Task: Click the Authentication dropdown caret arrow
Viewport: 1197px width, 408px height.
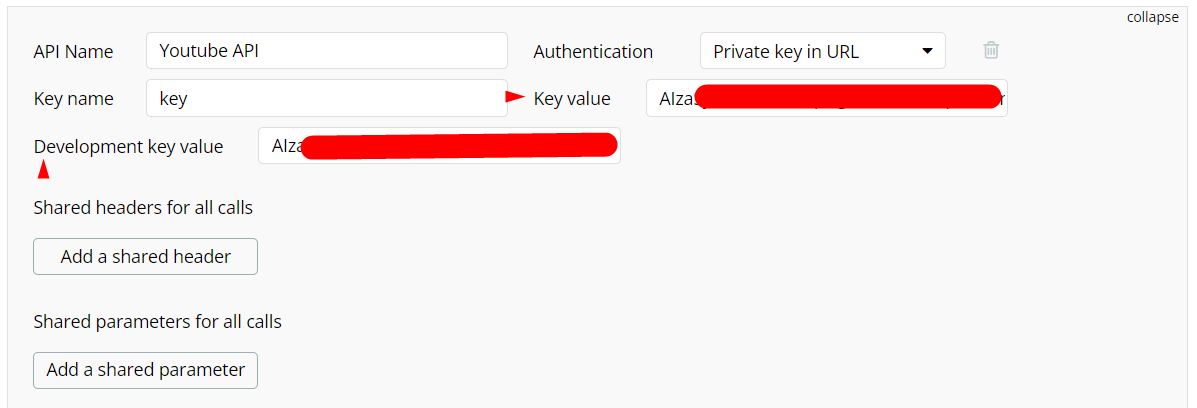Action: tap(927, 51)
